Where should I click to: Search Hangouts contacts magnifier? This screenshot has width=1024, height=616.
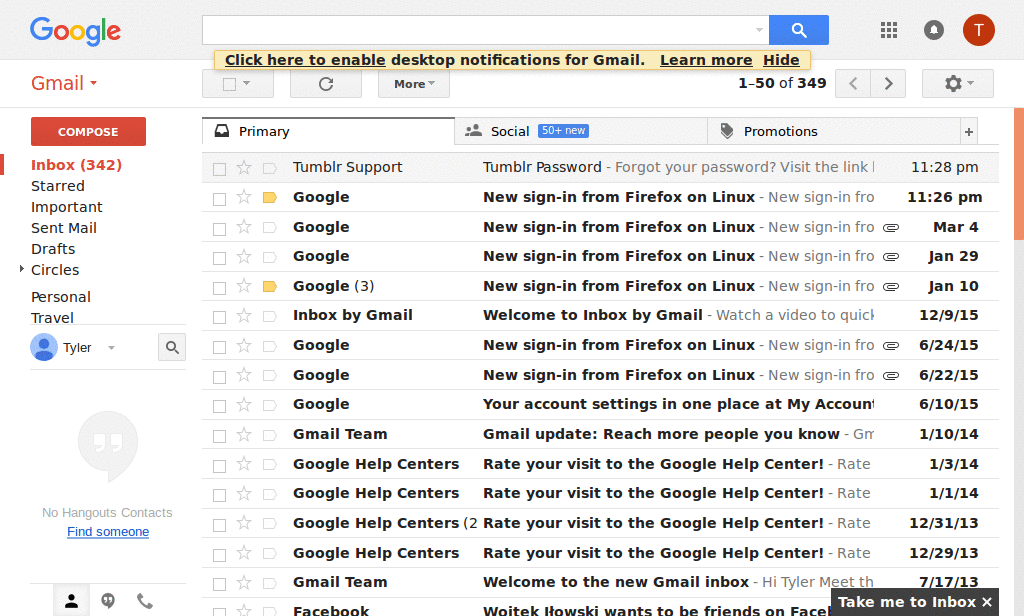pyautogui.click(x=172, y=348)
